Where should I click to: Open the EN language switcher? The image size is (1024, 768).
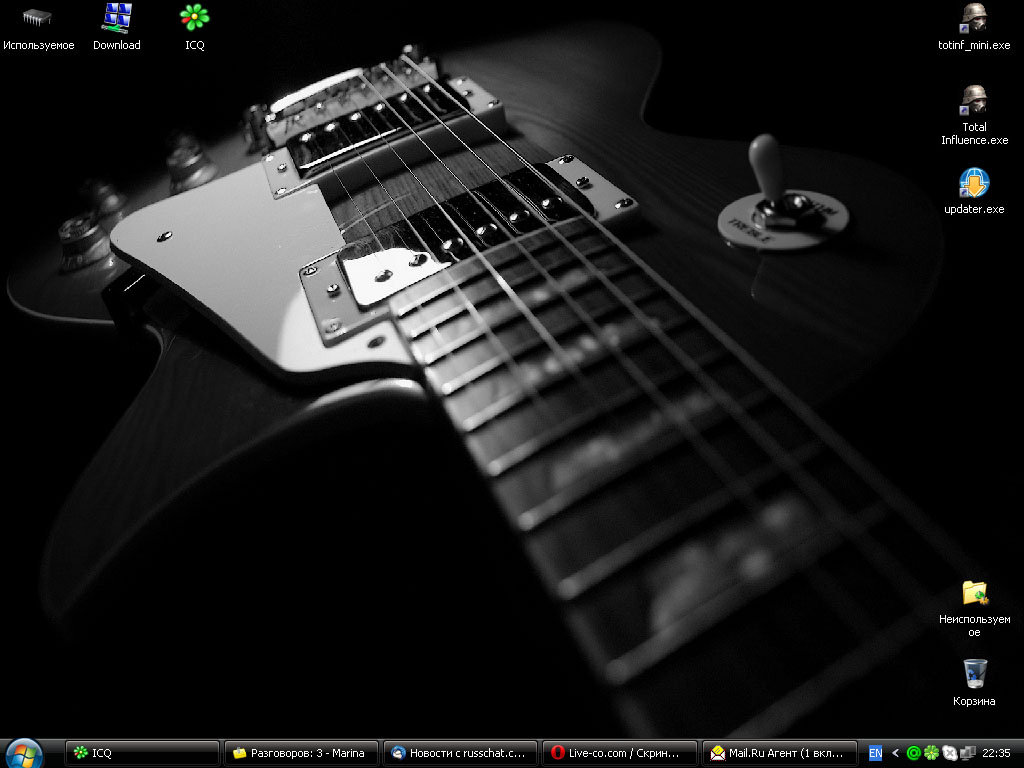(876, 753)
